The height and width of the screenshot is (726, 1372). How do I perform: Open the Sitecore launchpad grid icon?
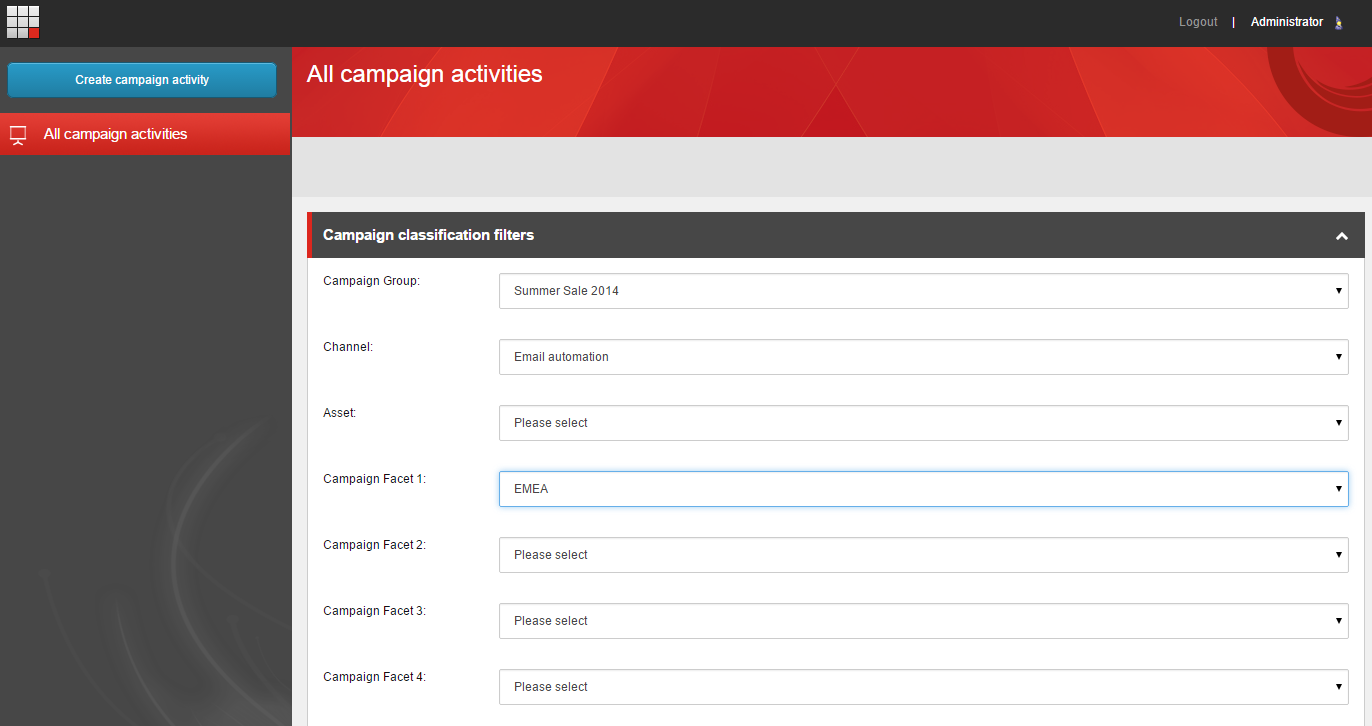pyautogui.click(x=23, y=22)
